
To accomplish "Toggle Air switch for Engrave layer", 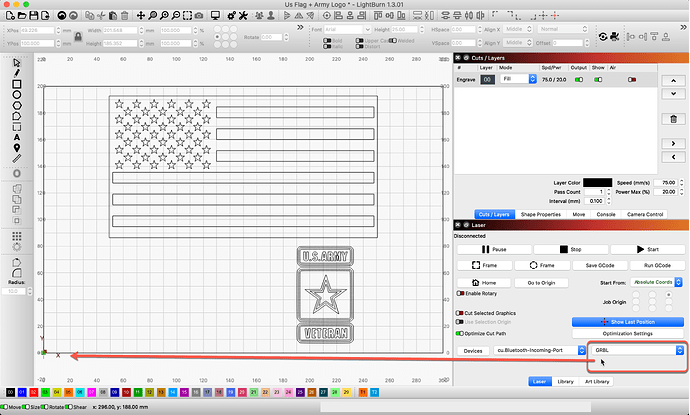I will (632, 80).
